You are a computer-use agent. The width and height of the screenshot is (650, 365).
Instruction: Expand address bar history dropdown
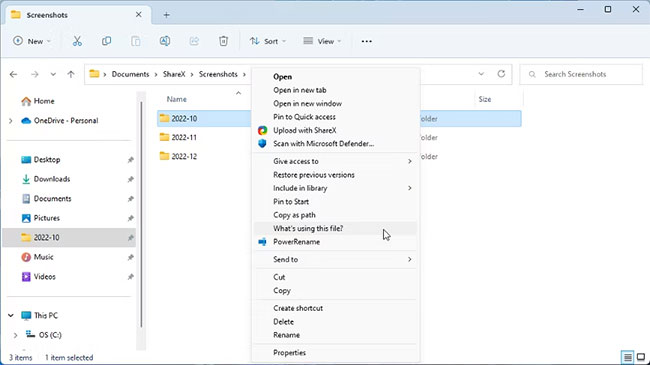click(x=481, y=74)
